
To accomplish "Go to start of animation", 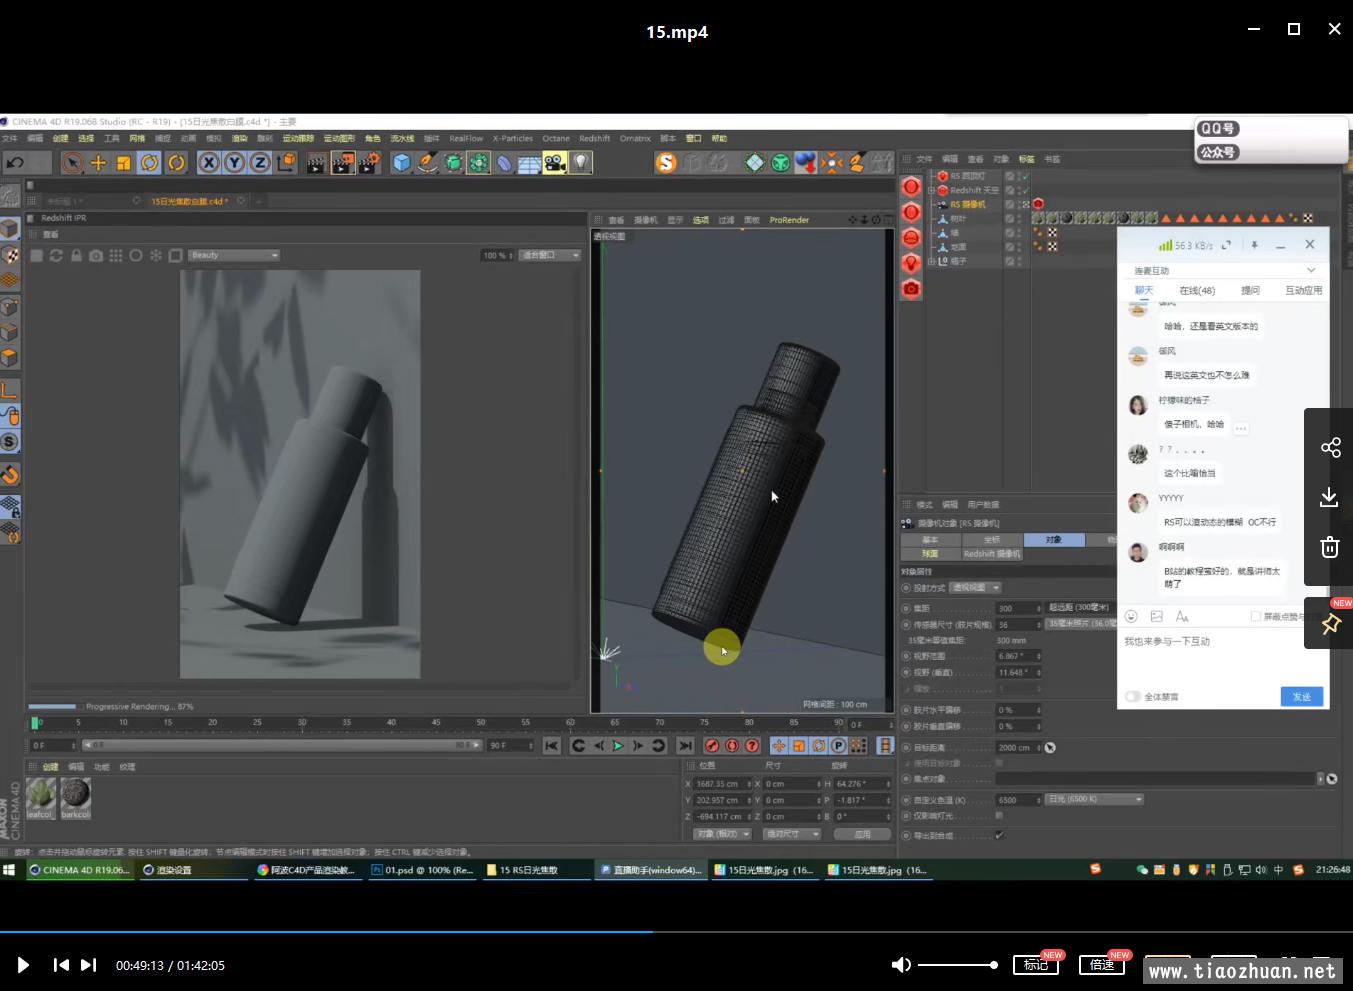I will (551, 746).
